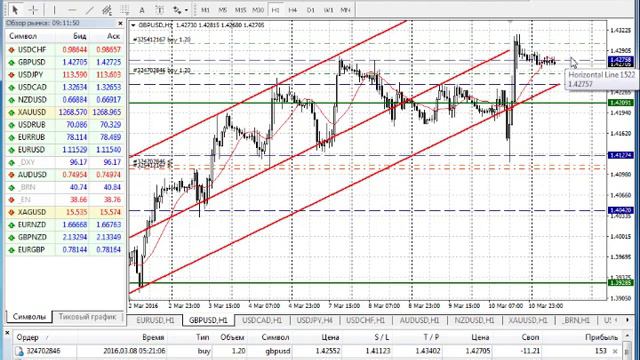Click the 1.42091 green price label
Screen dimensions: 640x360
point(621,103)
